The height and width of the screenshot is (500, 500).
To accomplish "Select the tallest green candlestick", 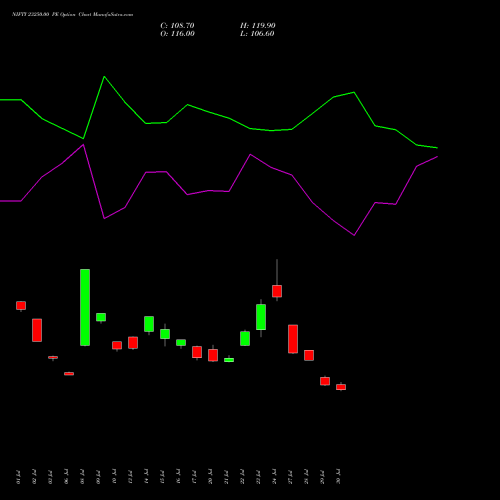I will pyautogui.click(x=85, y=307).
